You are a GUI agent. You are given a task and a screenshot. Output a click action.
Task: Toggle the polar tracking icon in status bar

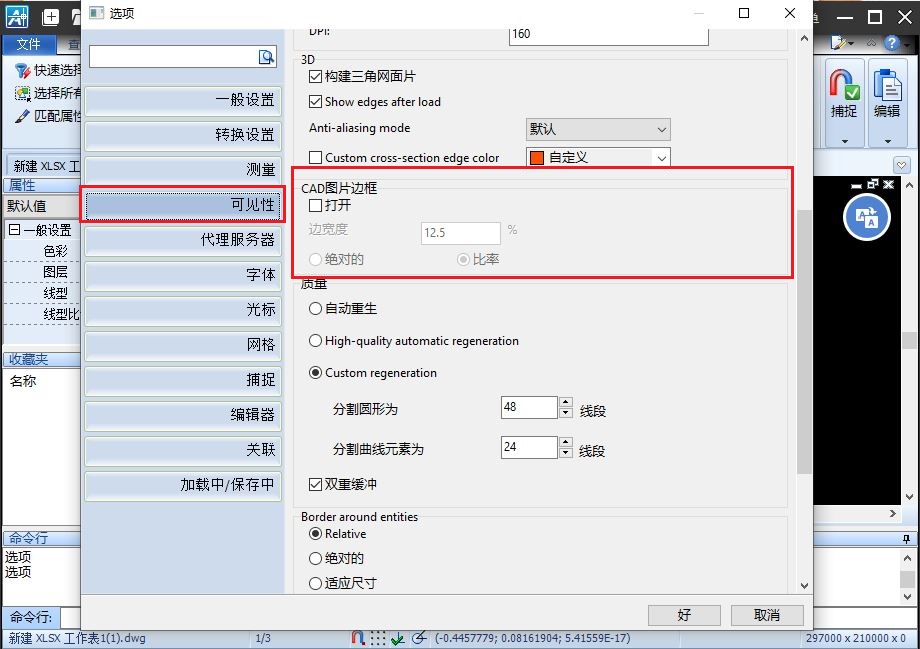pyautogui.click(x=419, y=638)
